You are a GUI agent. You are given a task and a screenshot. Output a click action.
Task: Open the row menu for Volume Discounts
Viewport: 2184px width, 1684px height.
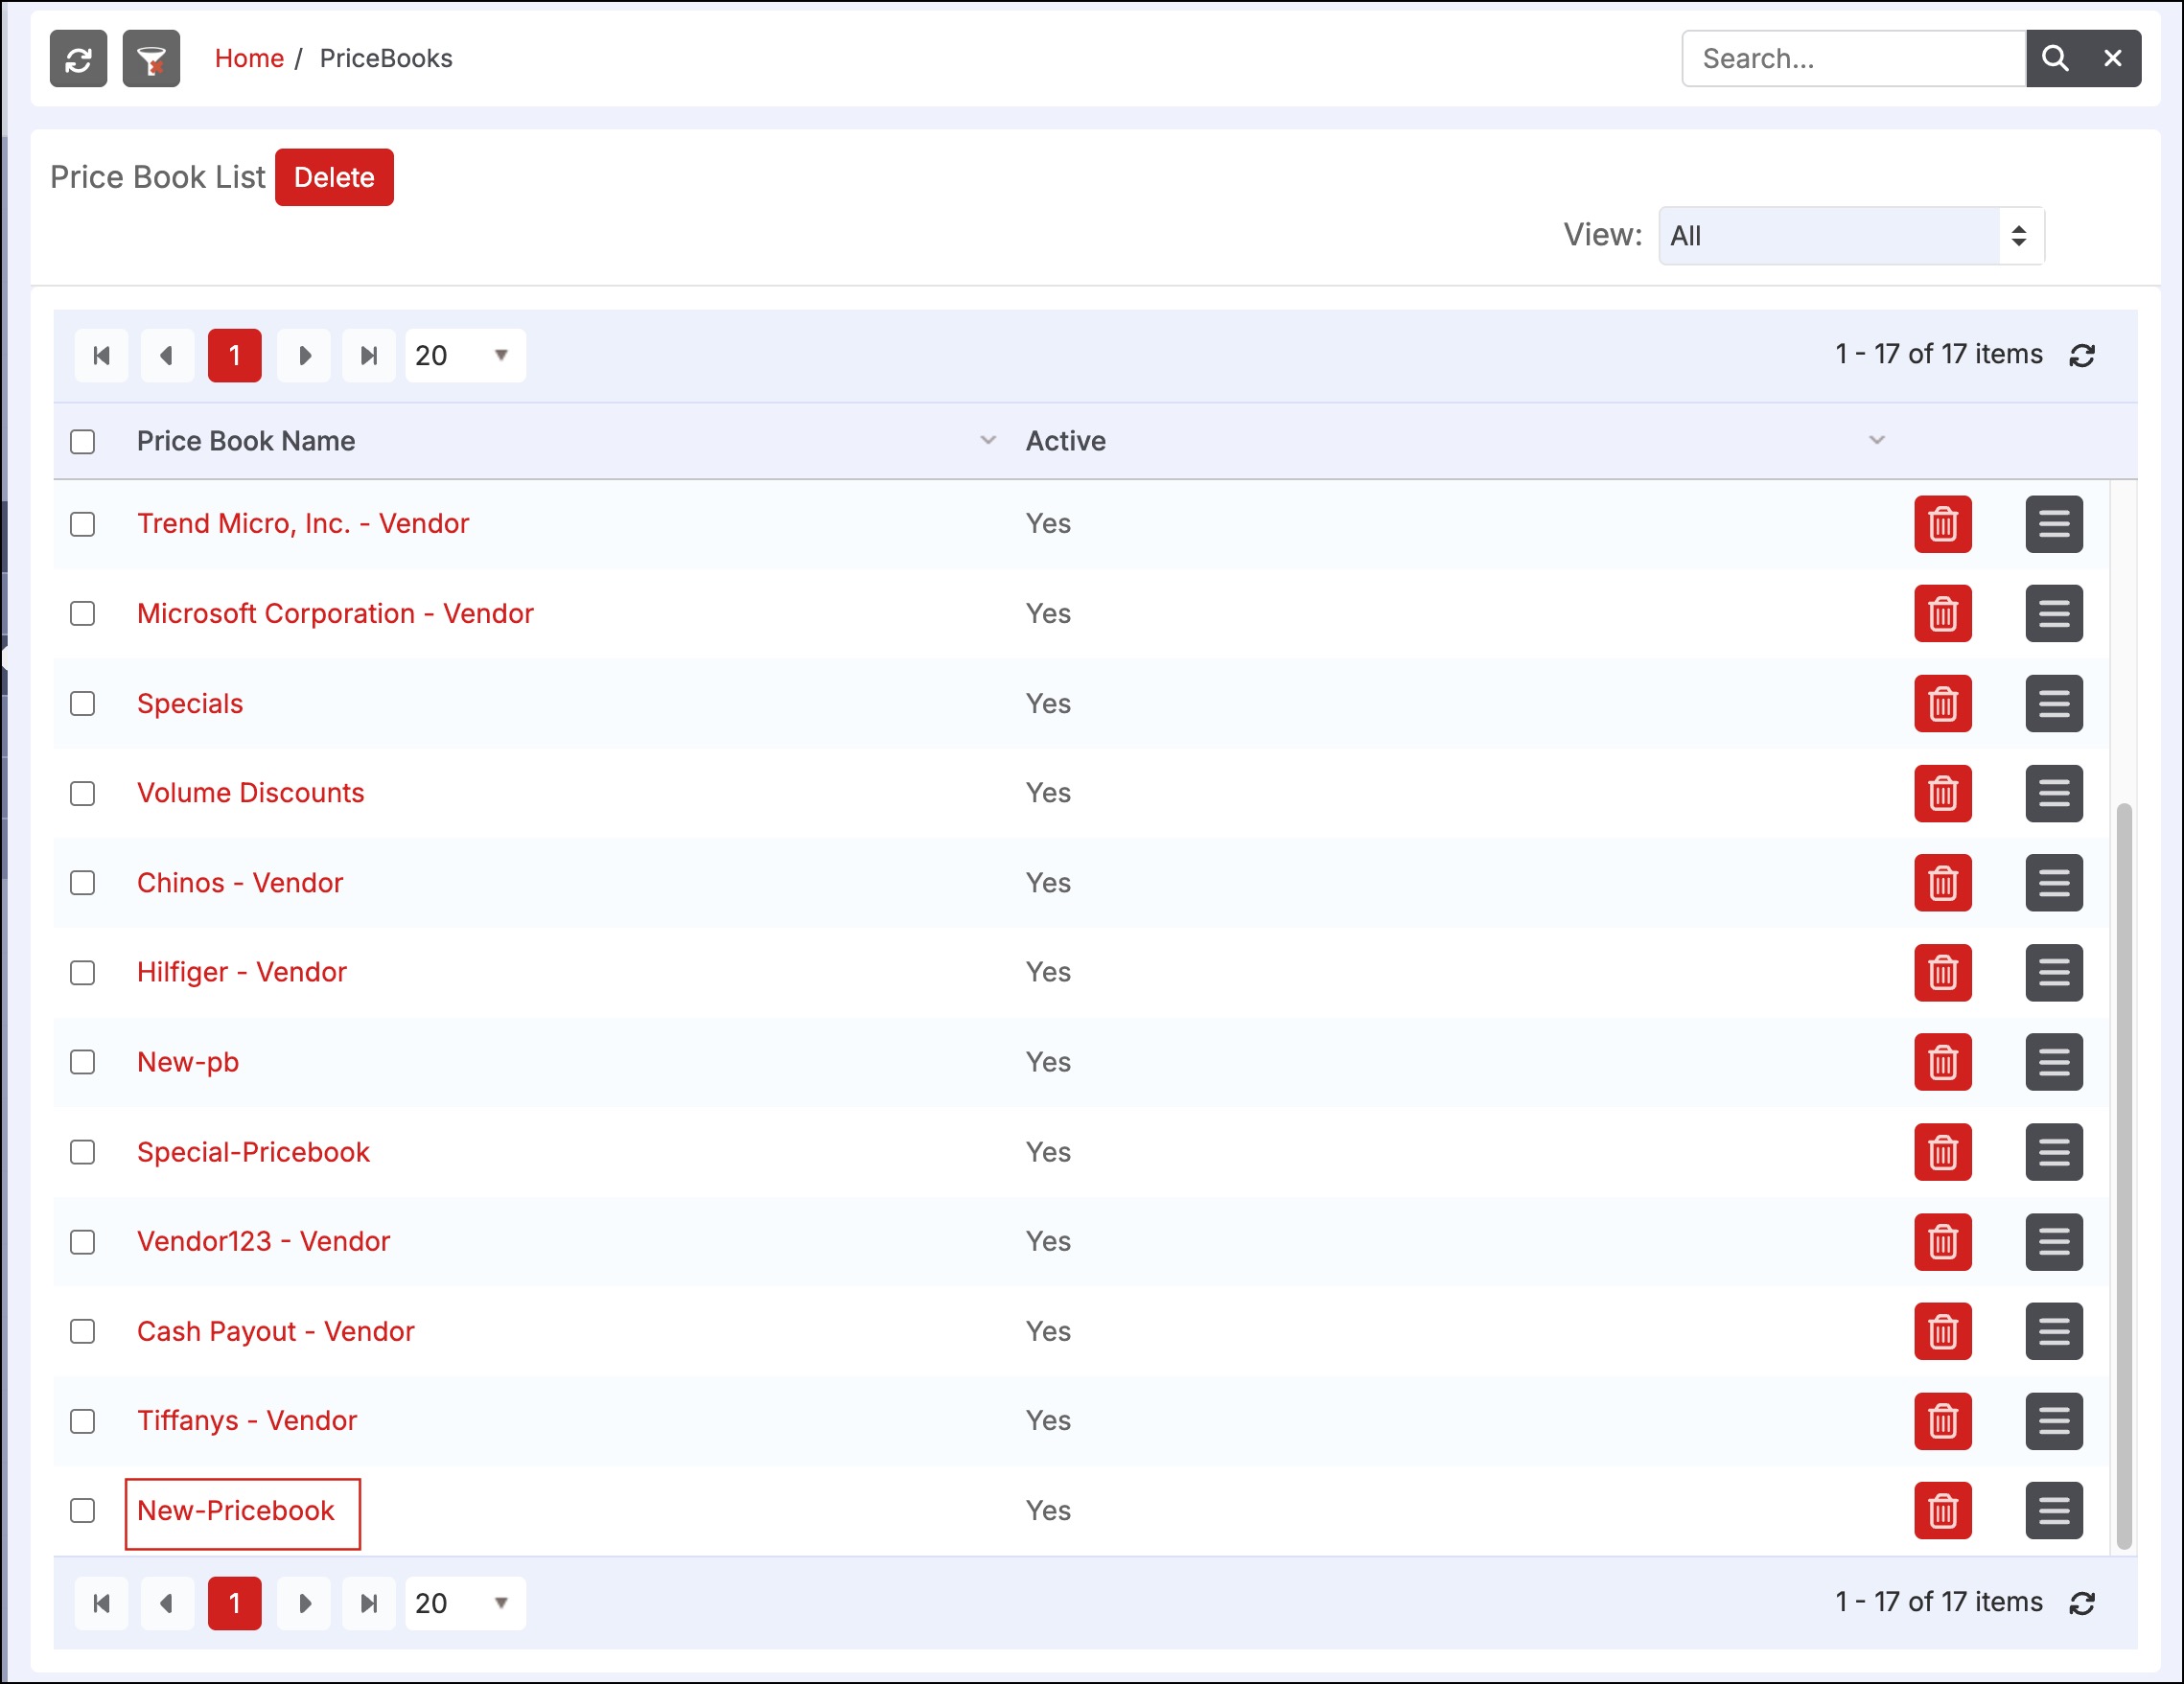pyautogui.click(x=2054, y=794)
